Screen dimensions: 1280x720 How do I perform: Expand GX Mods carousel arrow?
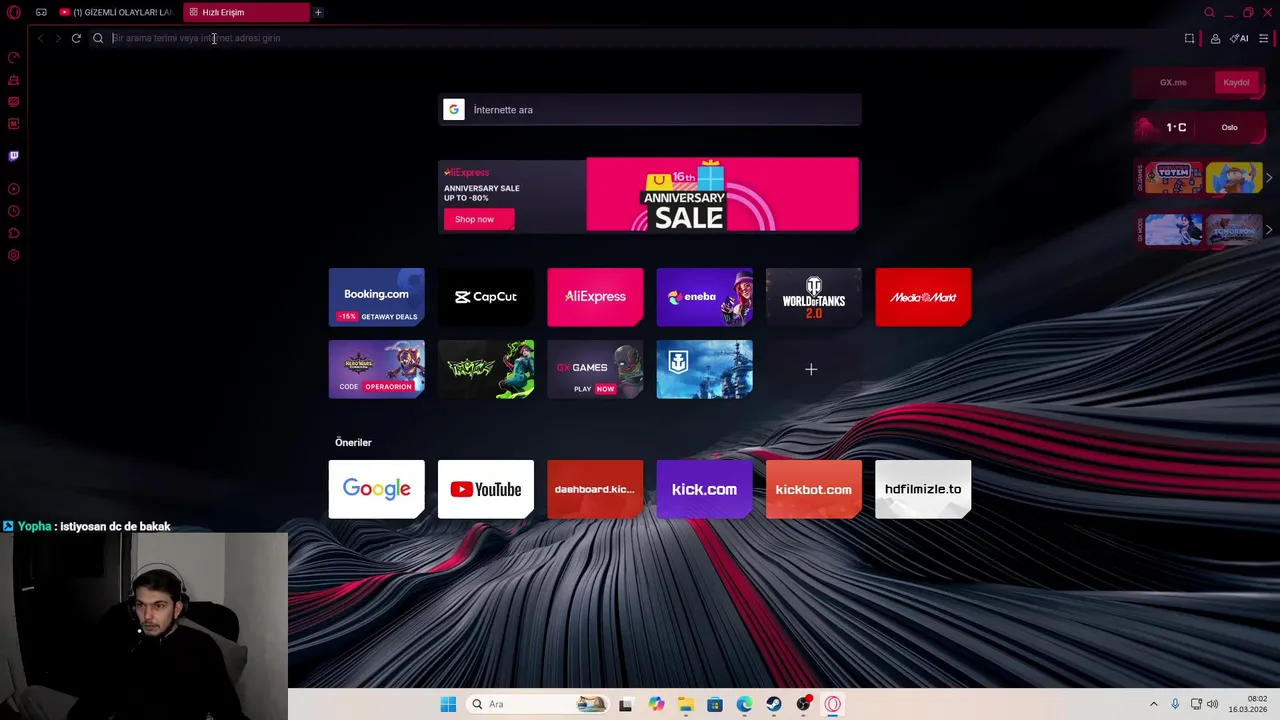click(x=1269, y=230)
